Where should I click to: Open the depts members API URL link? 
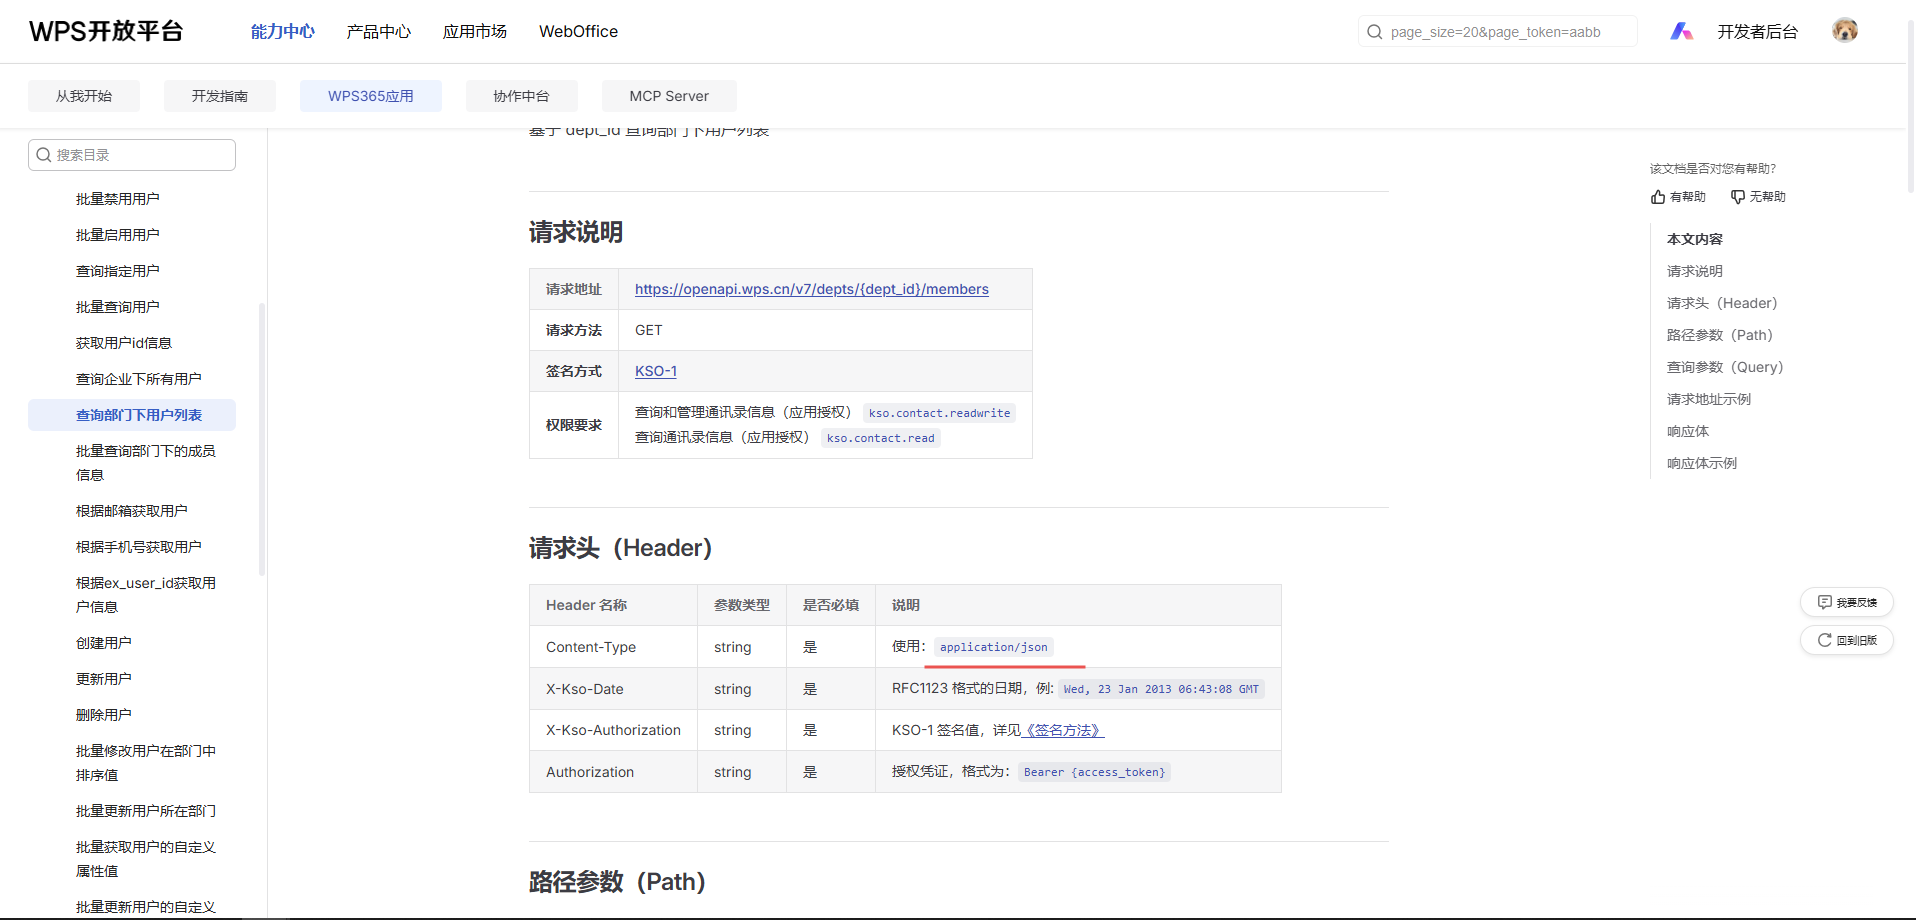point(811,289)
